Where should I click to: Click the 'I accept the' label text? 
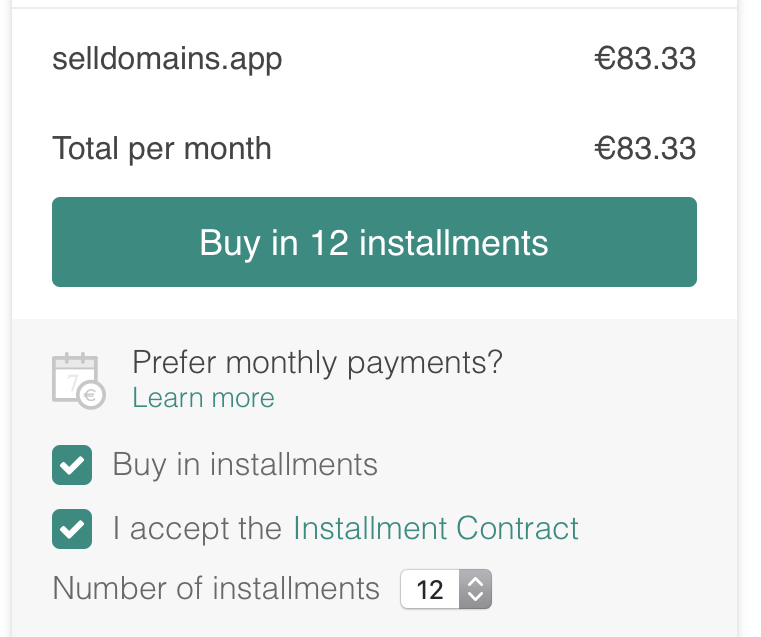(x=197, y=528)
